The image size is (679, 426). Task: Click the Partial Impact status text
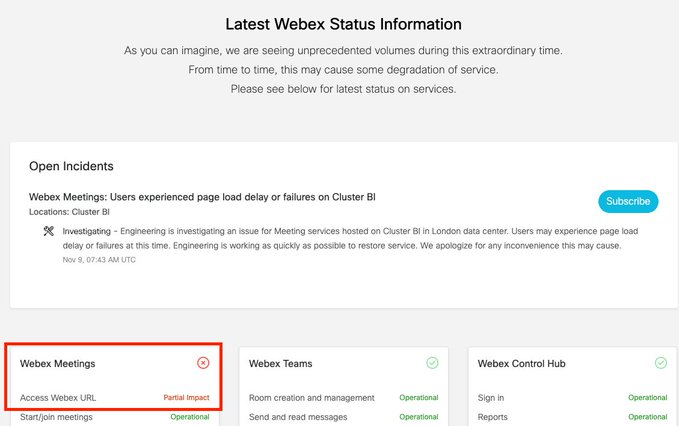[187, 397]
